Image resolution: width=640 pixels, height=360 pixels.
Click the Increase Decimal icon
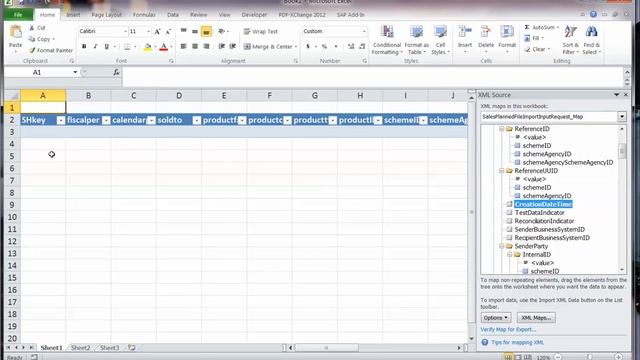(x=351, y=47)
